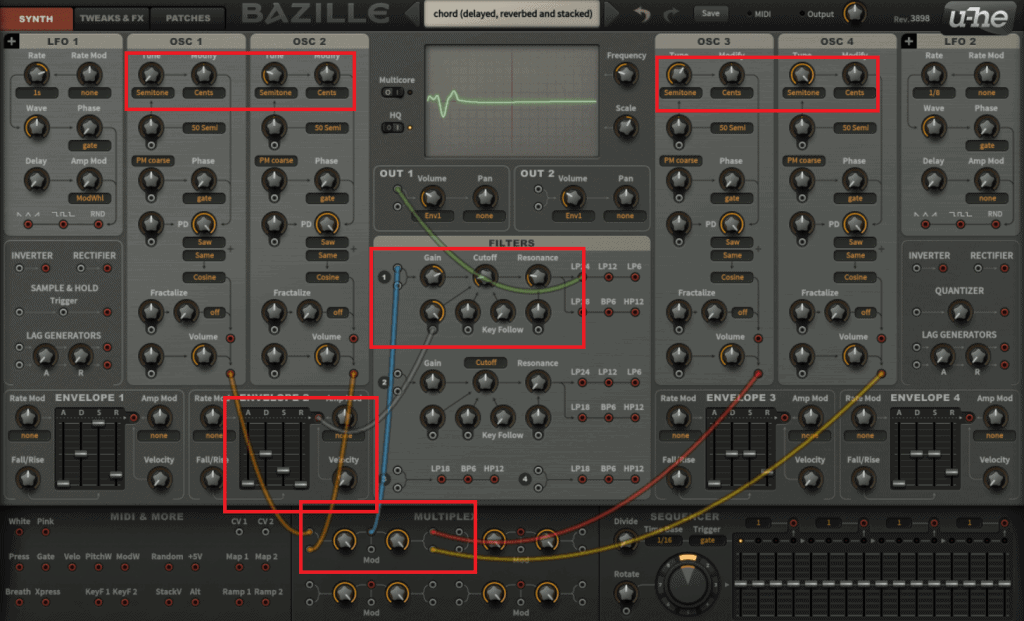Click the patch name display
The height and width of the screenshot is (621, 1024).
[511, 14]
